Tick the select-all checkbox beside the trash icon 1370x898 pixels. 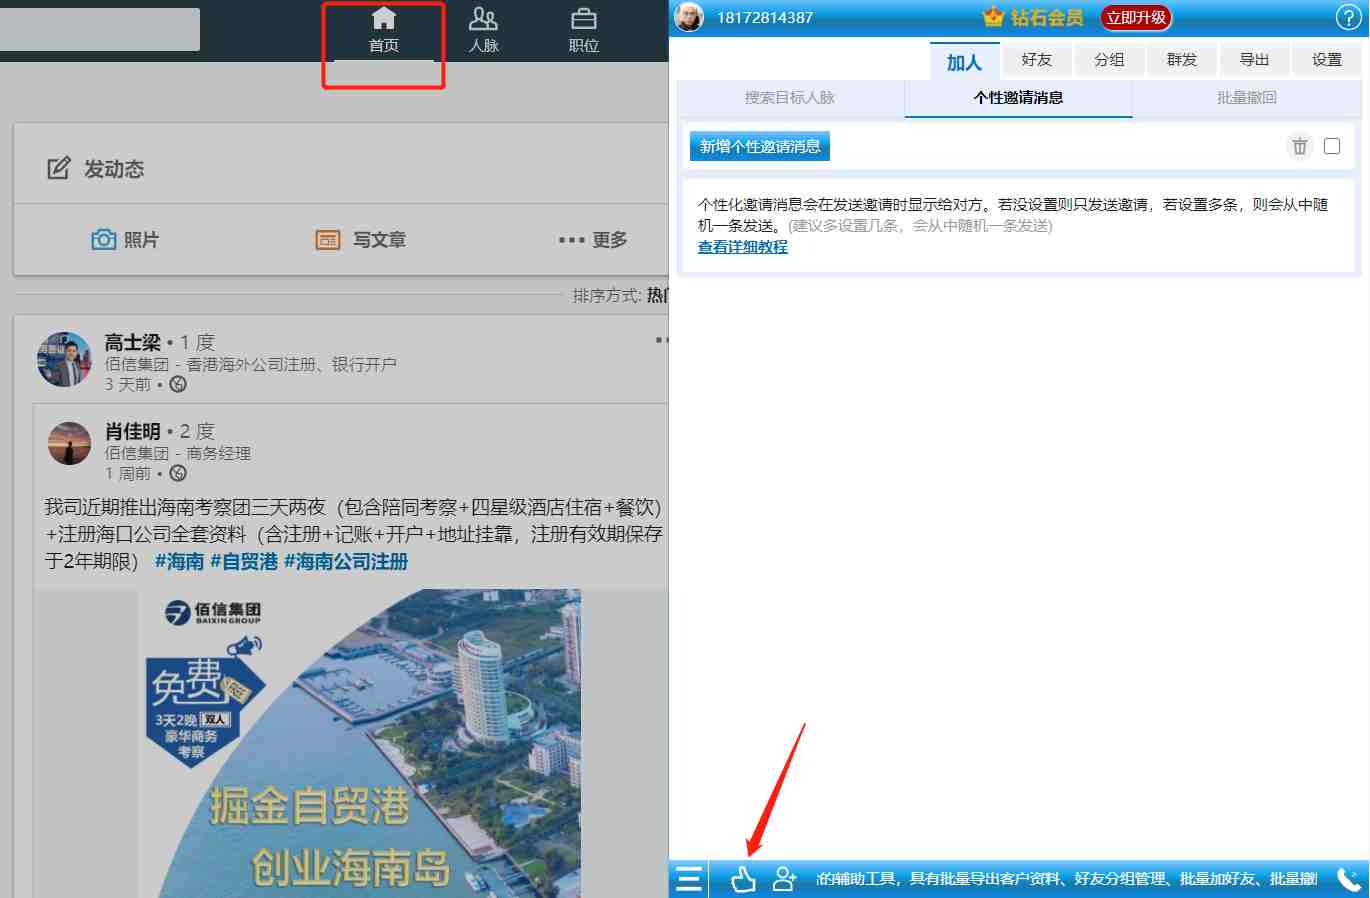[x=1332, y=146]
